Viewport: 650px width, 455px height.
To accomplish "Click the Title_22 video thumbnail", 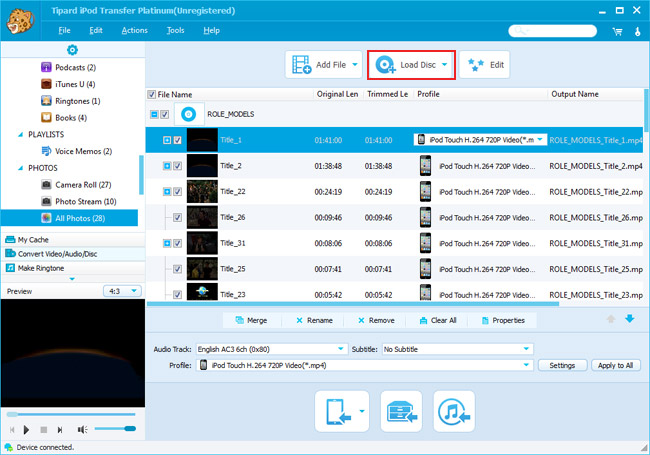I will click(x=202, y=191).
